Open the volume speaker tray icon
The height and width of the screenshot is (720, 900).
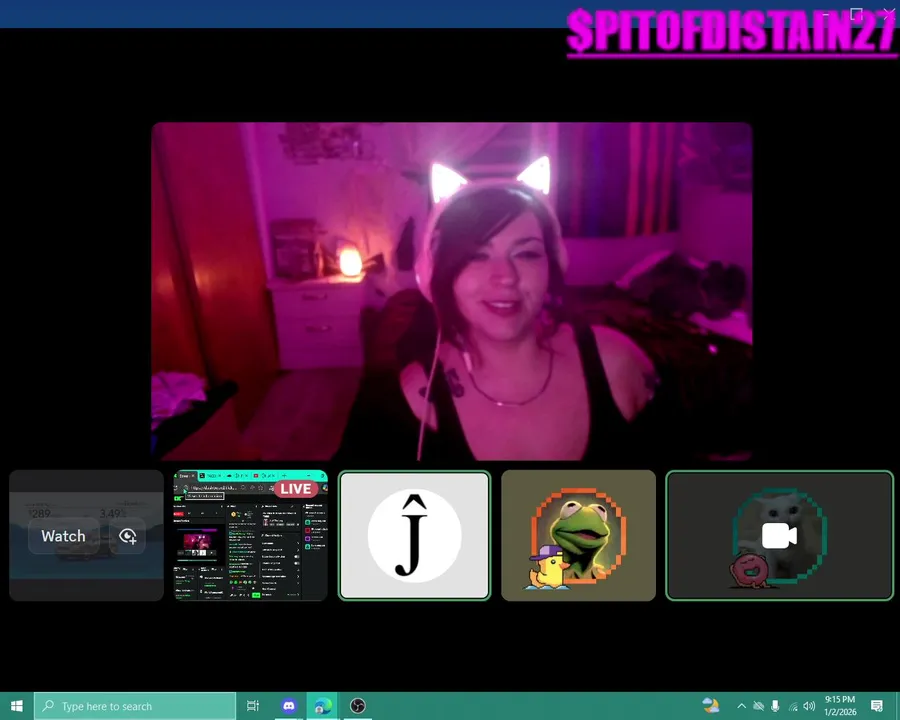pyautogui.click(x=809, y=706)
